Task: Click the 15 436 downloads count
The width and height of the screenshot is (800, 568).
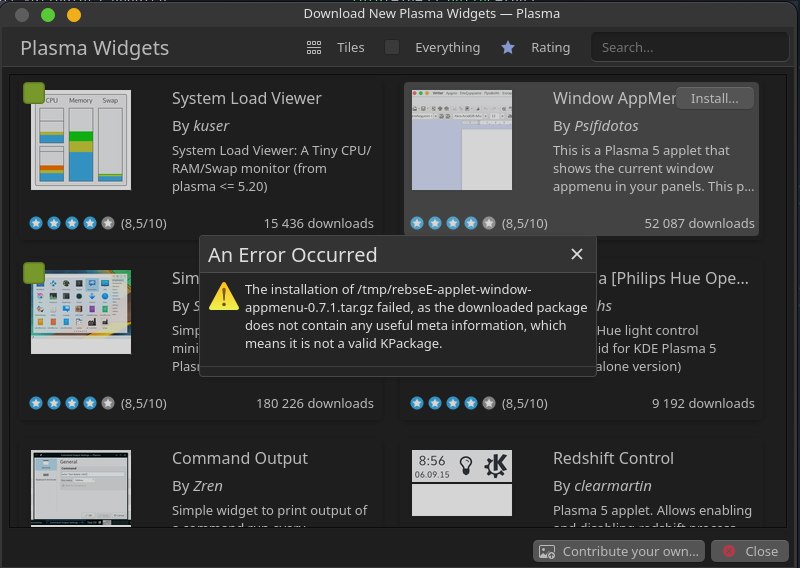Action: [x=318, y=223]
